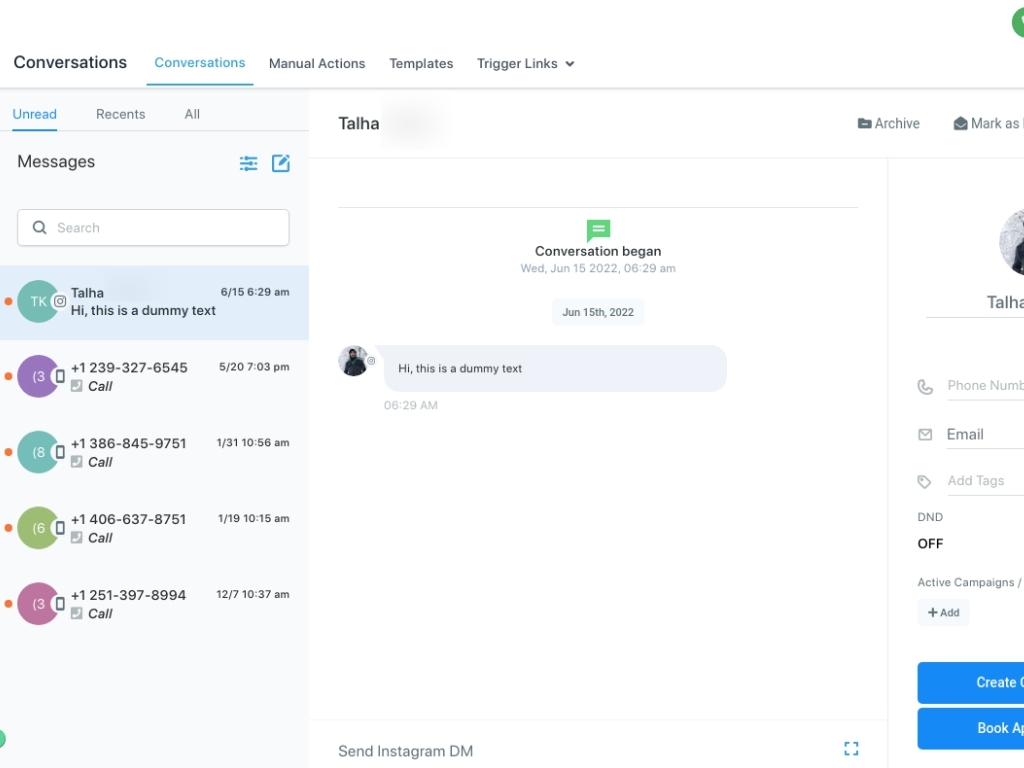Screen dimensions: 1024x768
Task: Open the message filter settings icon
Action: [x=248, y=163]
